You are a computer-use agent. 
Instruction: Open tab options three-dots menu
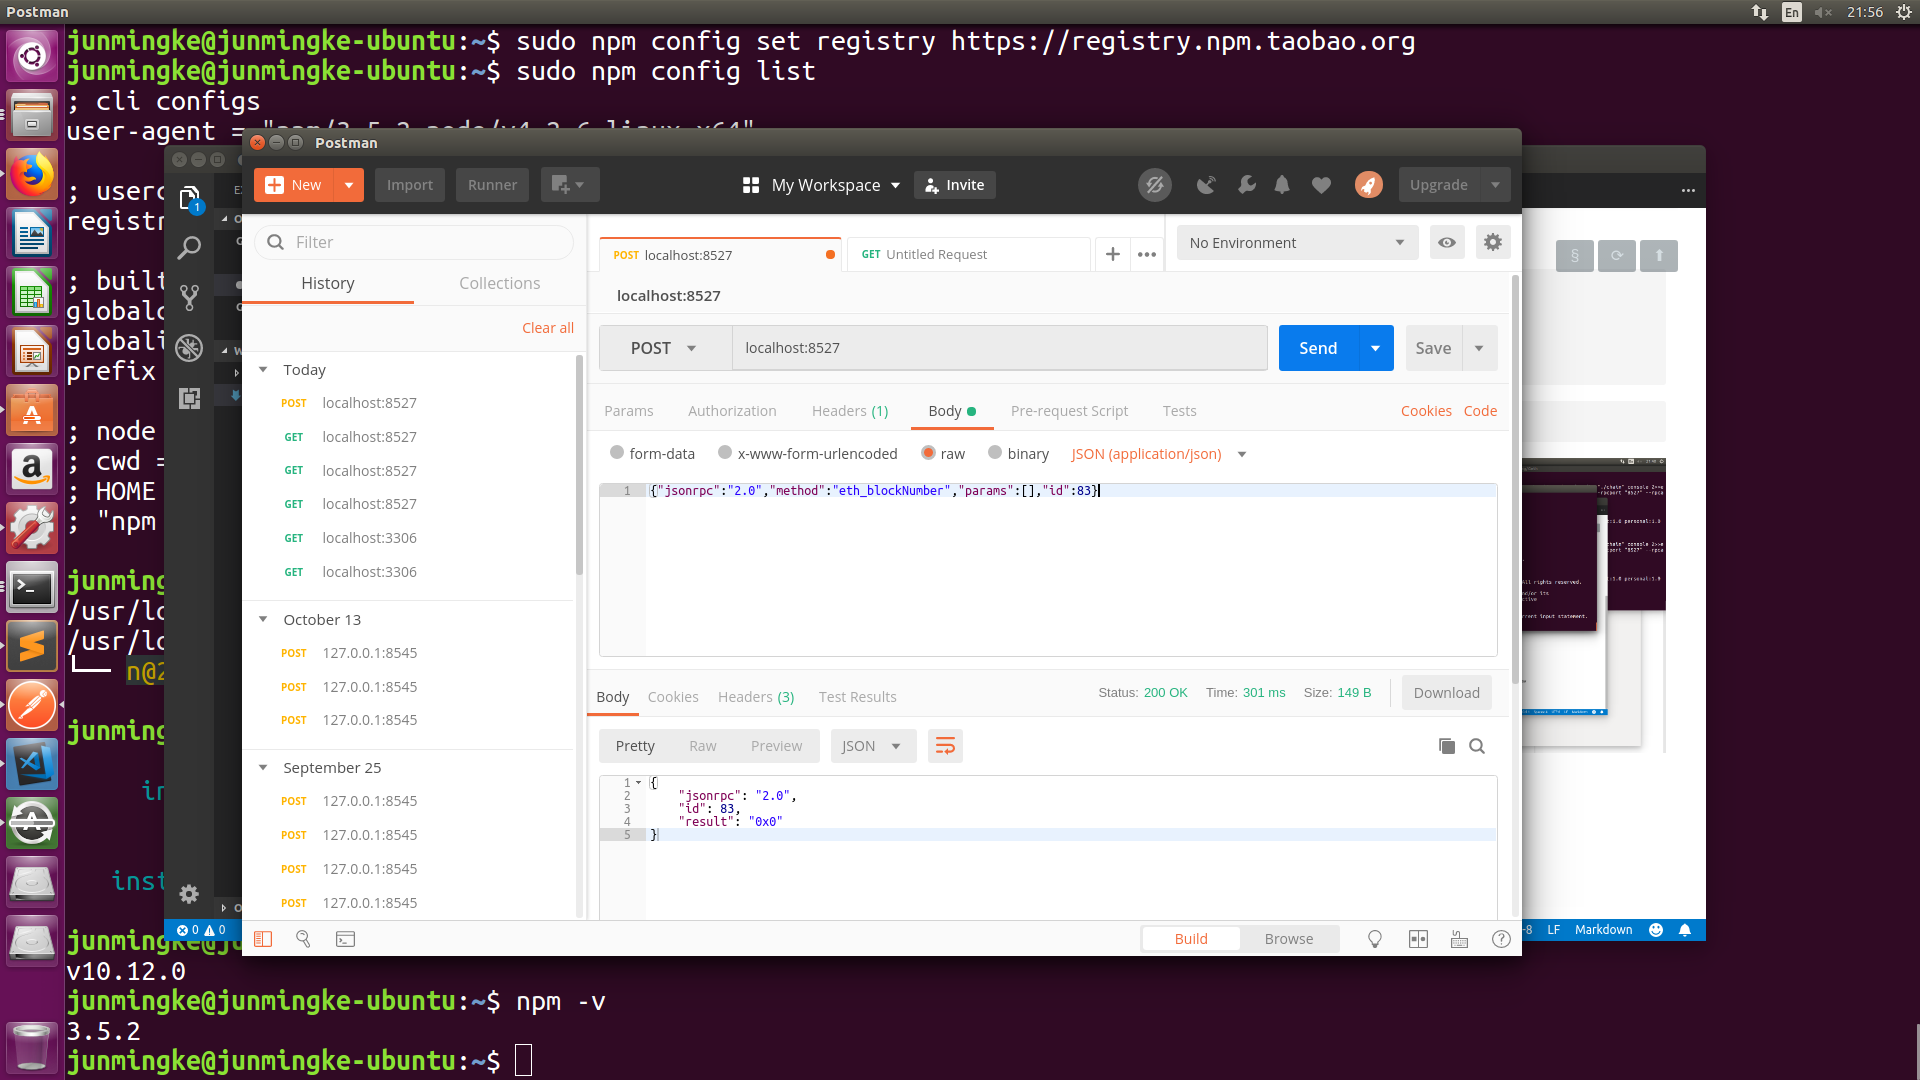click(x=1147, y=254)
